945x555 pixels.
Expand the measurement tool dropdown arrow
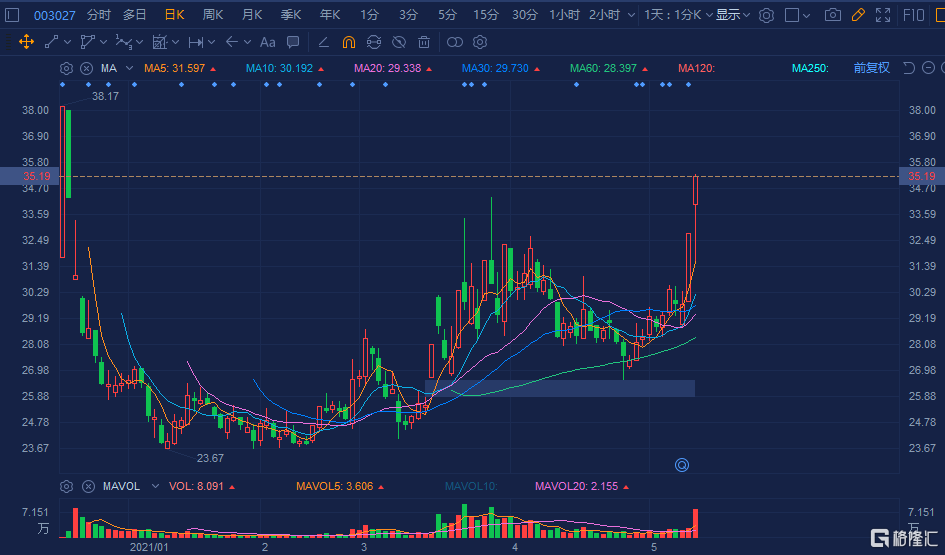(x=175, y=42)
